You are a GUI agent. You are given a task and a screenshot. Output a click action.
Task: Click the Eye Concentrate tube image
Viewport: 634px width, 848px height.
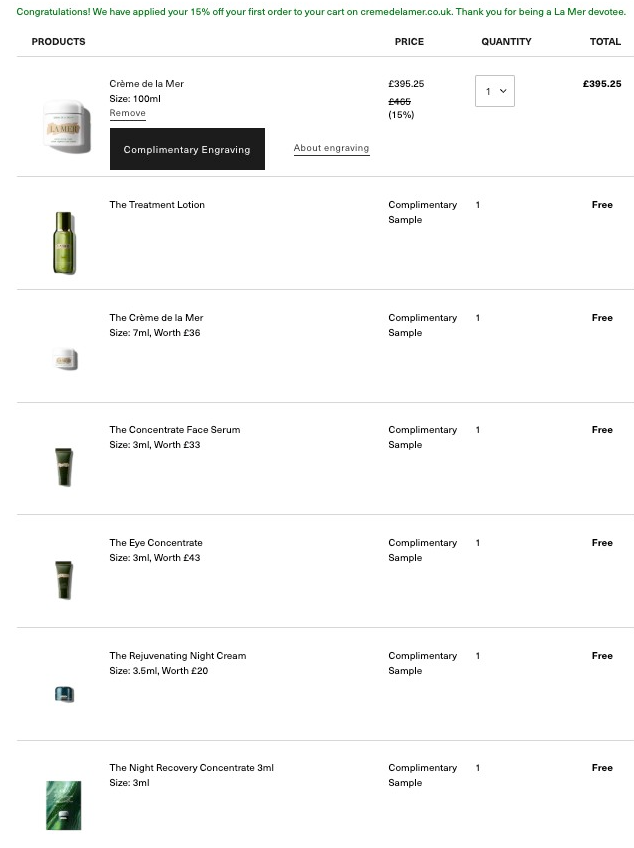coord(64,580)
